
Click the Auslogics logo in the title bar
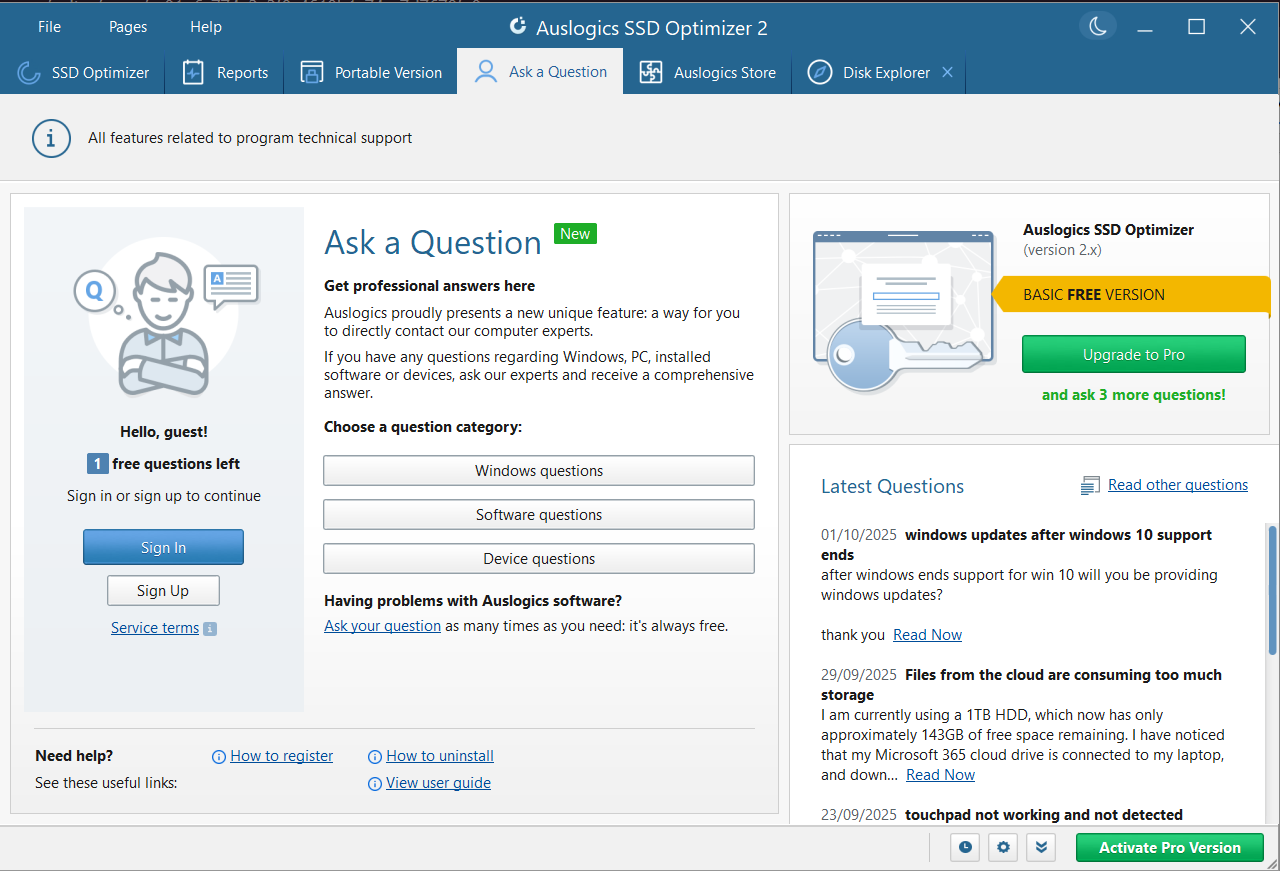pyautogui.click(x=517, y=27)
